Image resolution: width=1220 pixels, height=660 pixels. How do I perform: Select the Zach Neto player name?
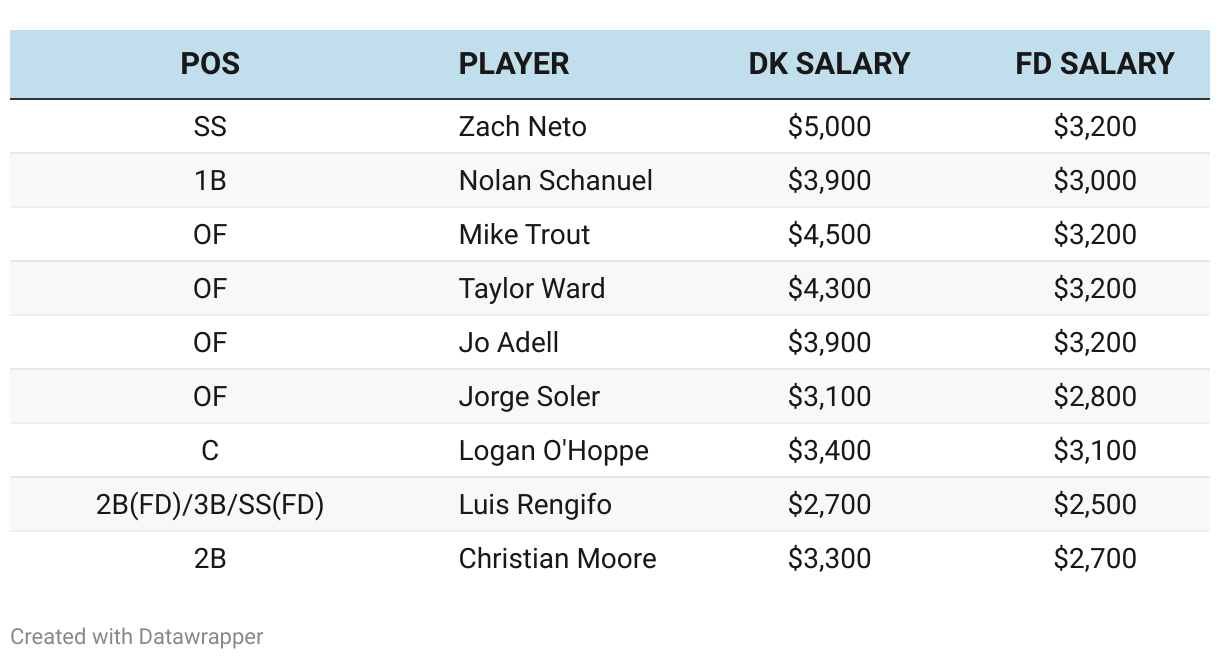point(522,127)
